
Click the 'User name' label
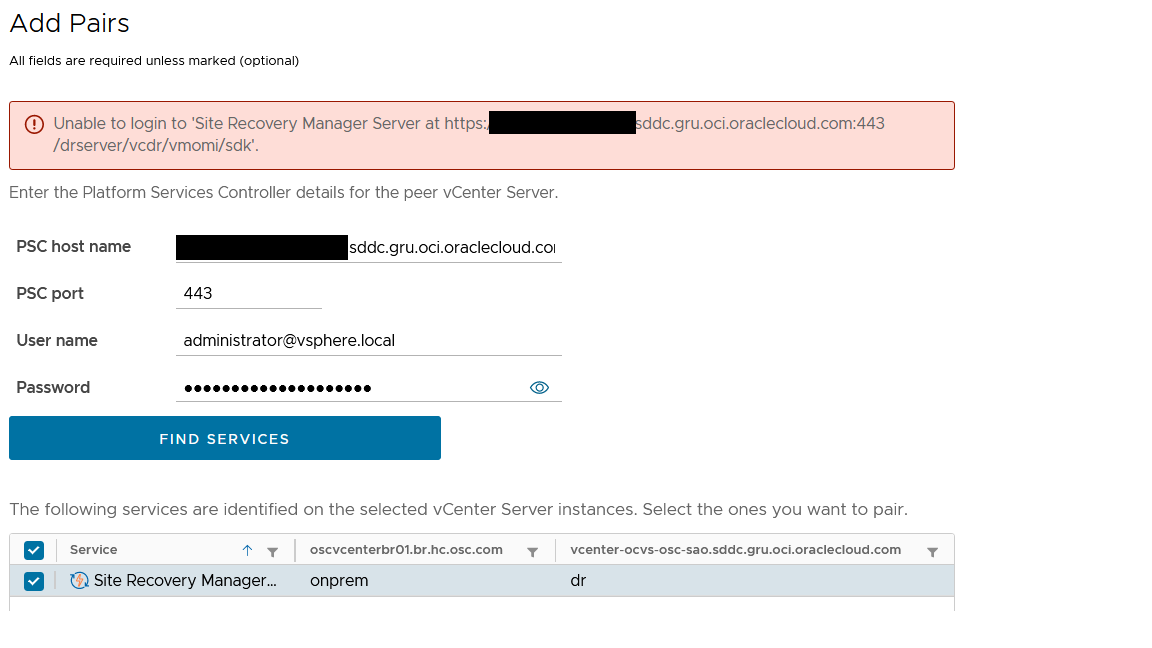[x=57, y=341]
